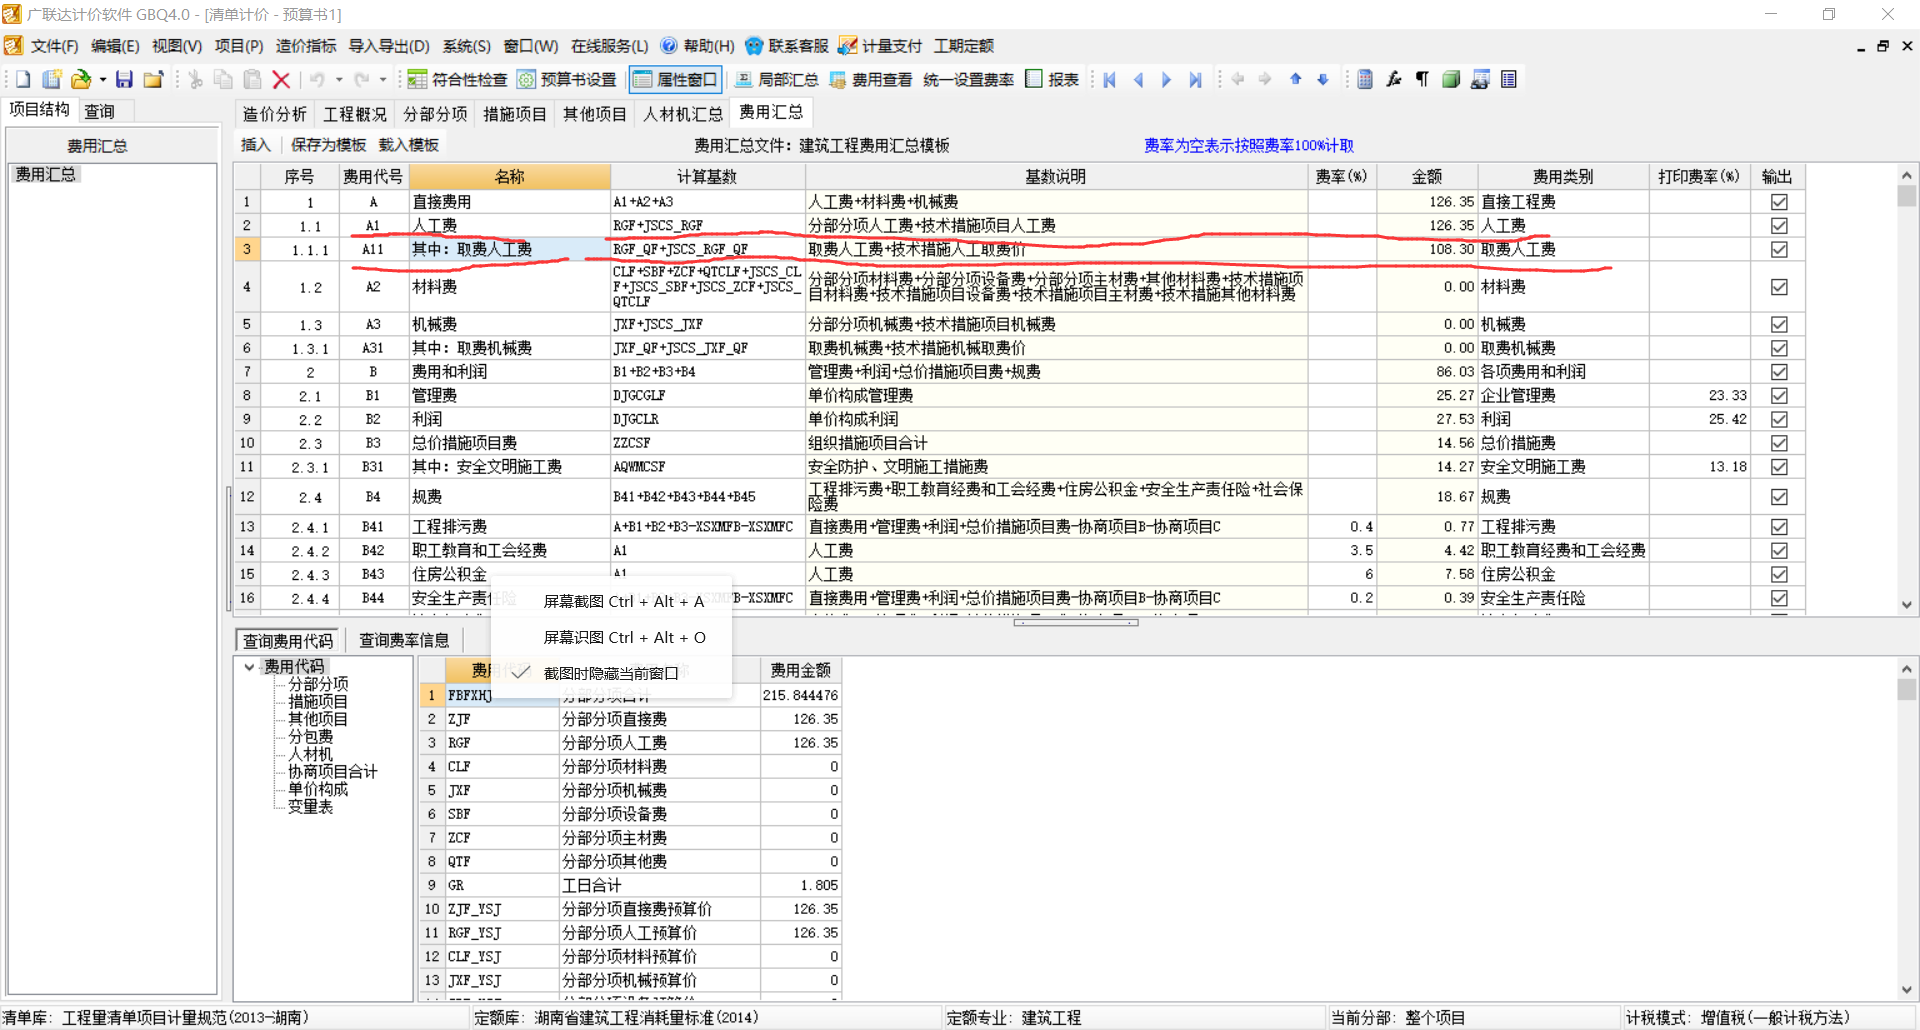The image size is (1920, 1030).
Task: Click the help question mark icon
Action: [669, 46]
